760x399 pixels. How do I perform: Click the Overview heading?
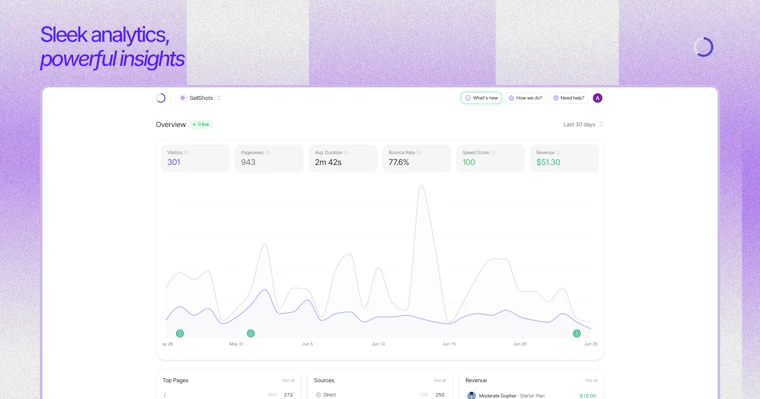coord(171,125)
